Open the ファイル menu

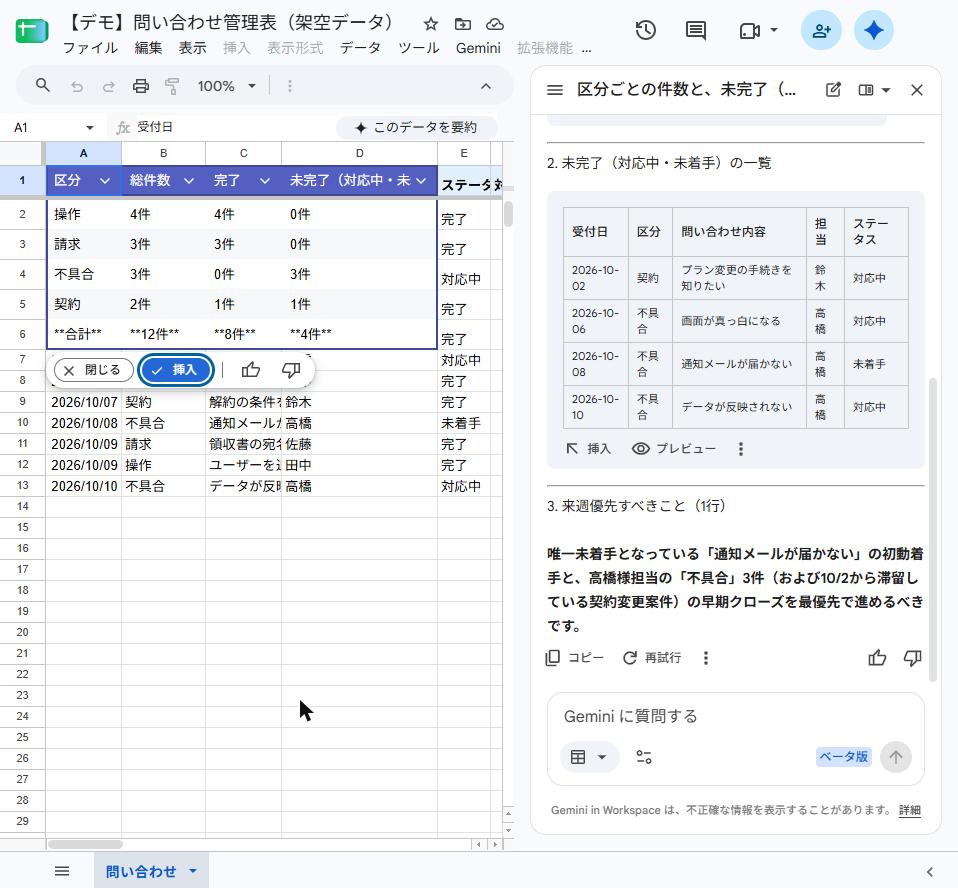coord(90,48)
